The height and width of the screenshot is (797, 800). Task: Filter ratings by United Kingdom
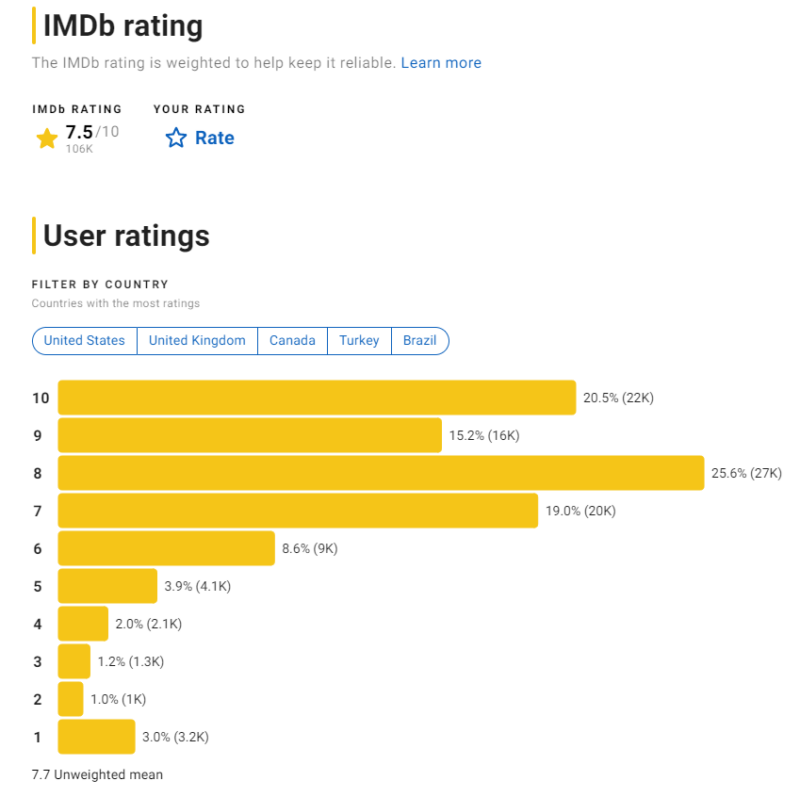(197, 341)
